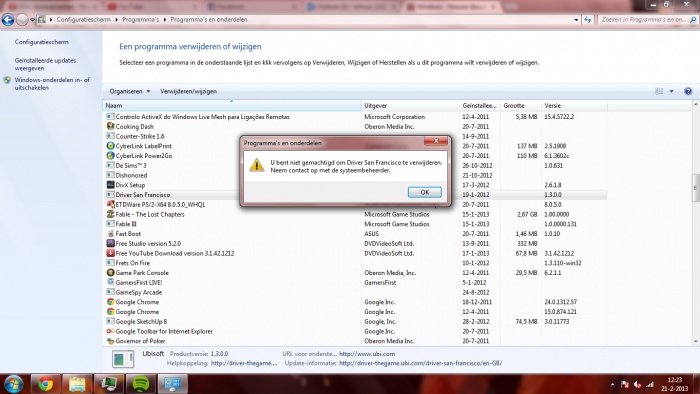Select the De Sims 3 entry
Screen dimensions: 700x394
tap(131, 166)
